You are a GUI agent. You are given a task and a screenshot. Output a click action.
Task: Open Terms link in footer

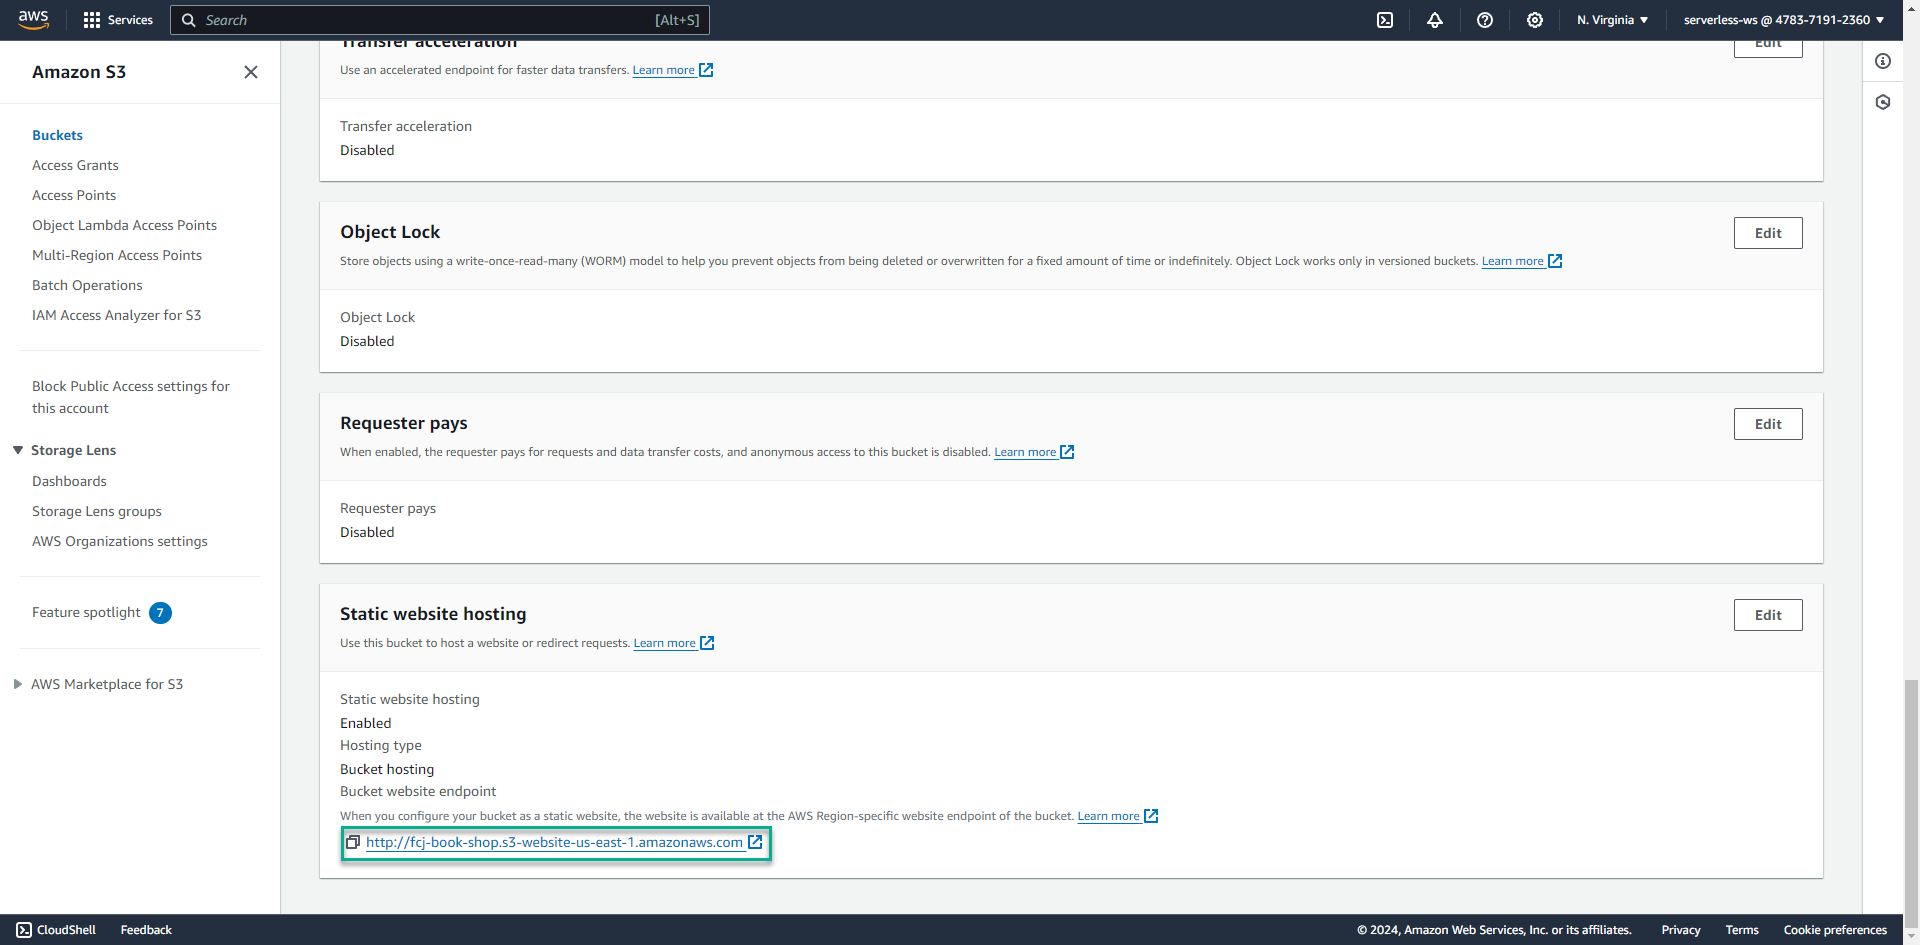[x=1742, y=930]
